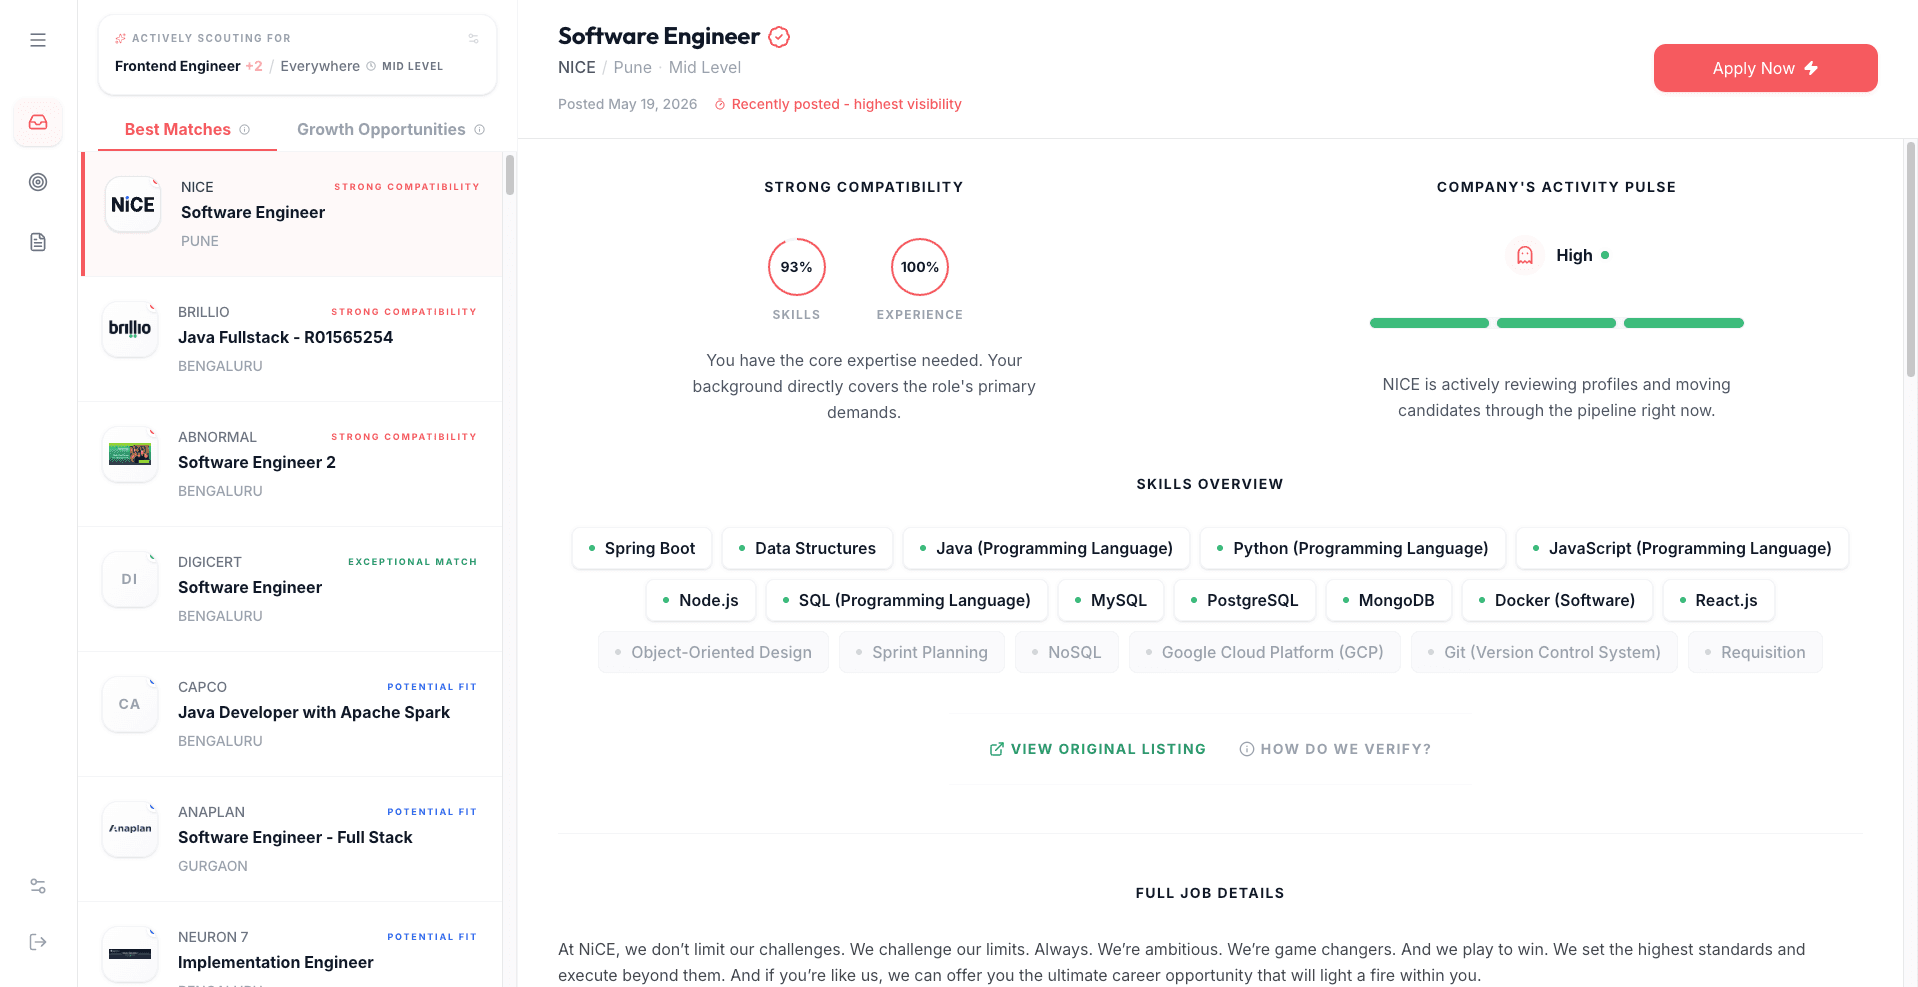The height and width of the screenshot is (987, 1918).
Task: Open the inbox matches sidebar icon
Action: (38, 122)
